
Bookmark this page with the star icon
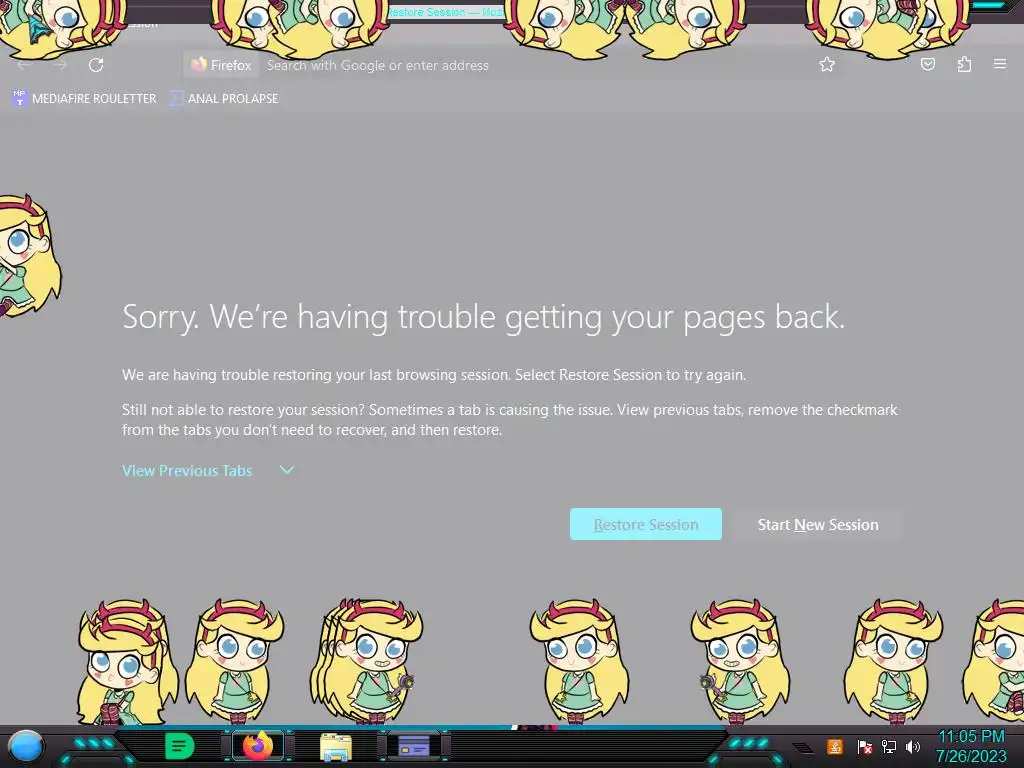827,65
